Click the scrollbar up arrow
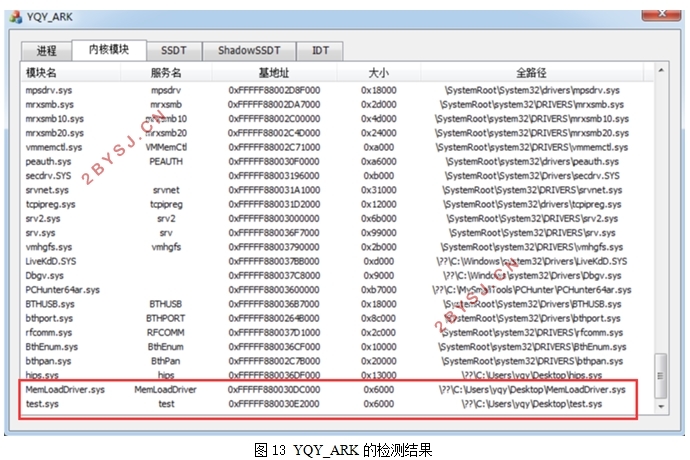The height and width of the screenshot is (460, 690). click(661, 70)
